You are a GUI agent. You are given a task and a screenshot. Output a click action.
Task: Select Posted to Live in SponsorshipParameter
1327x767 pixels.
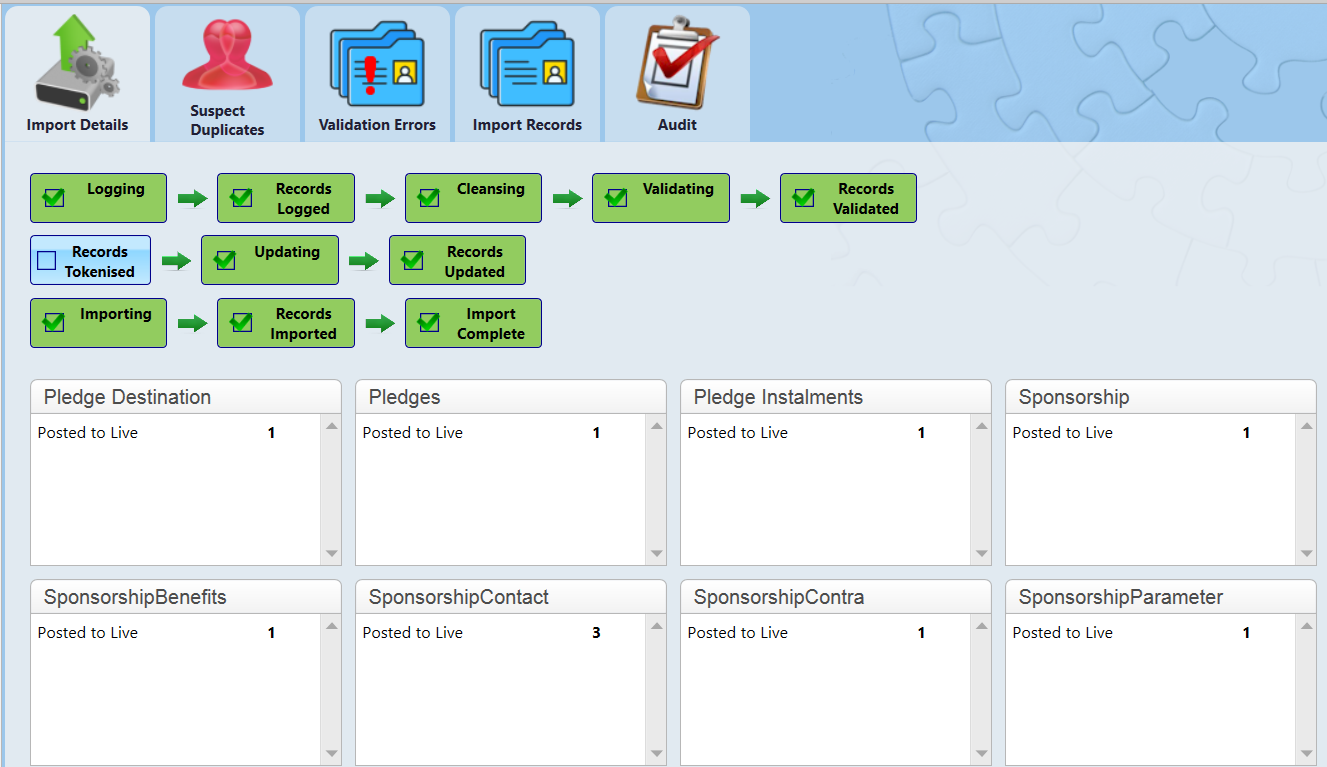tap(1063, 633)
